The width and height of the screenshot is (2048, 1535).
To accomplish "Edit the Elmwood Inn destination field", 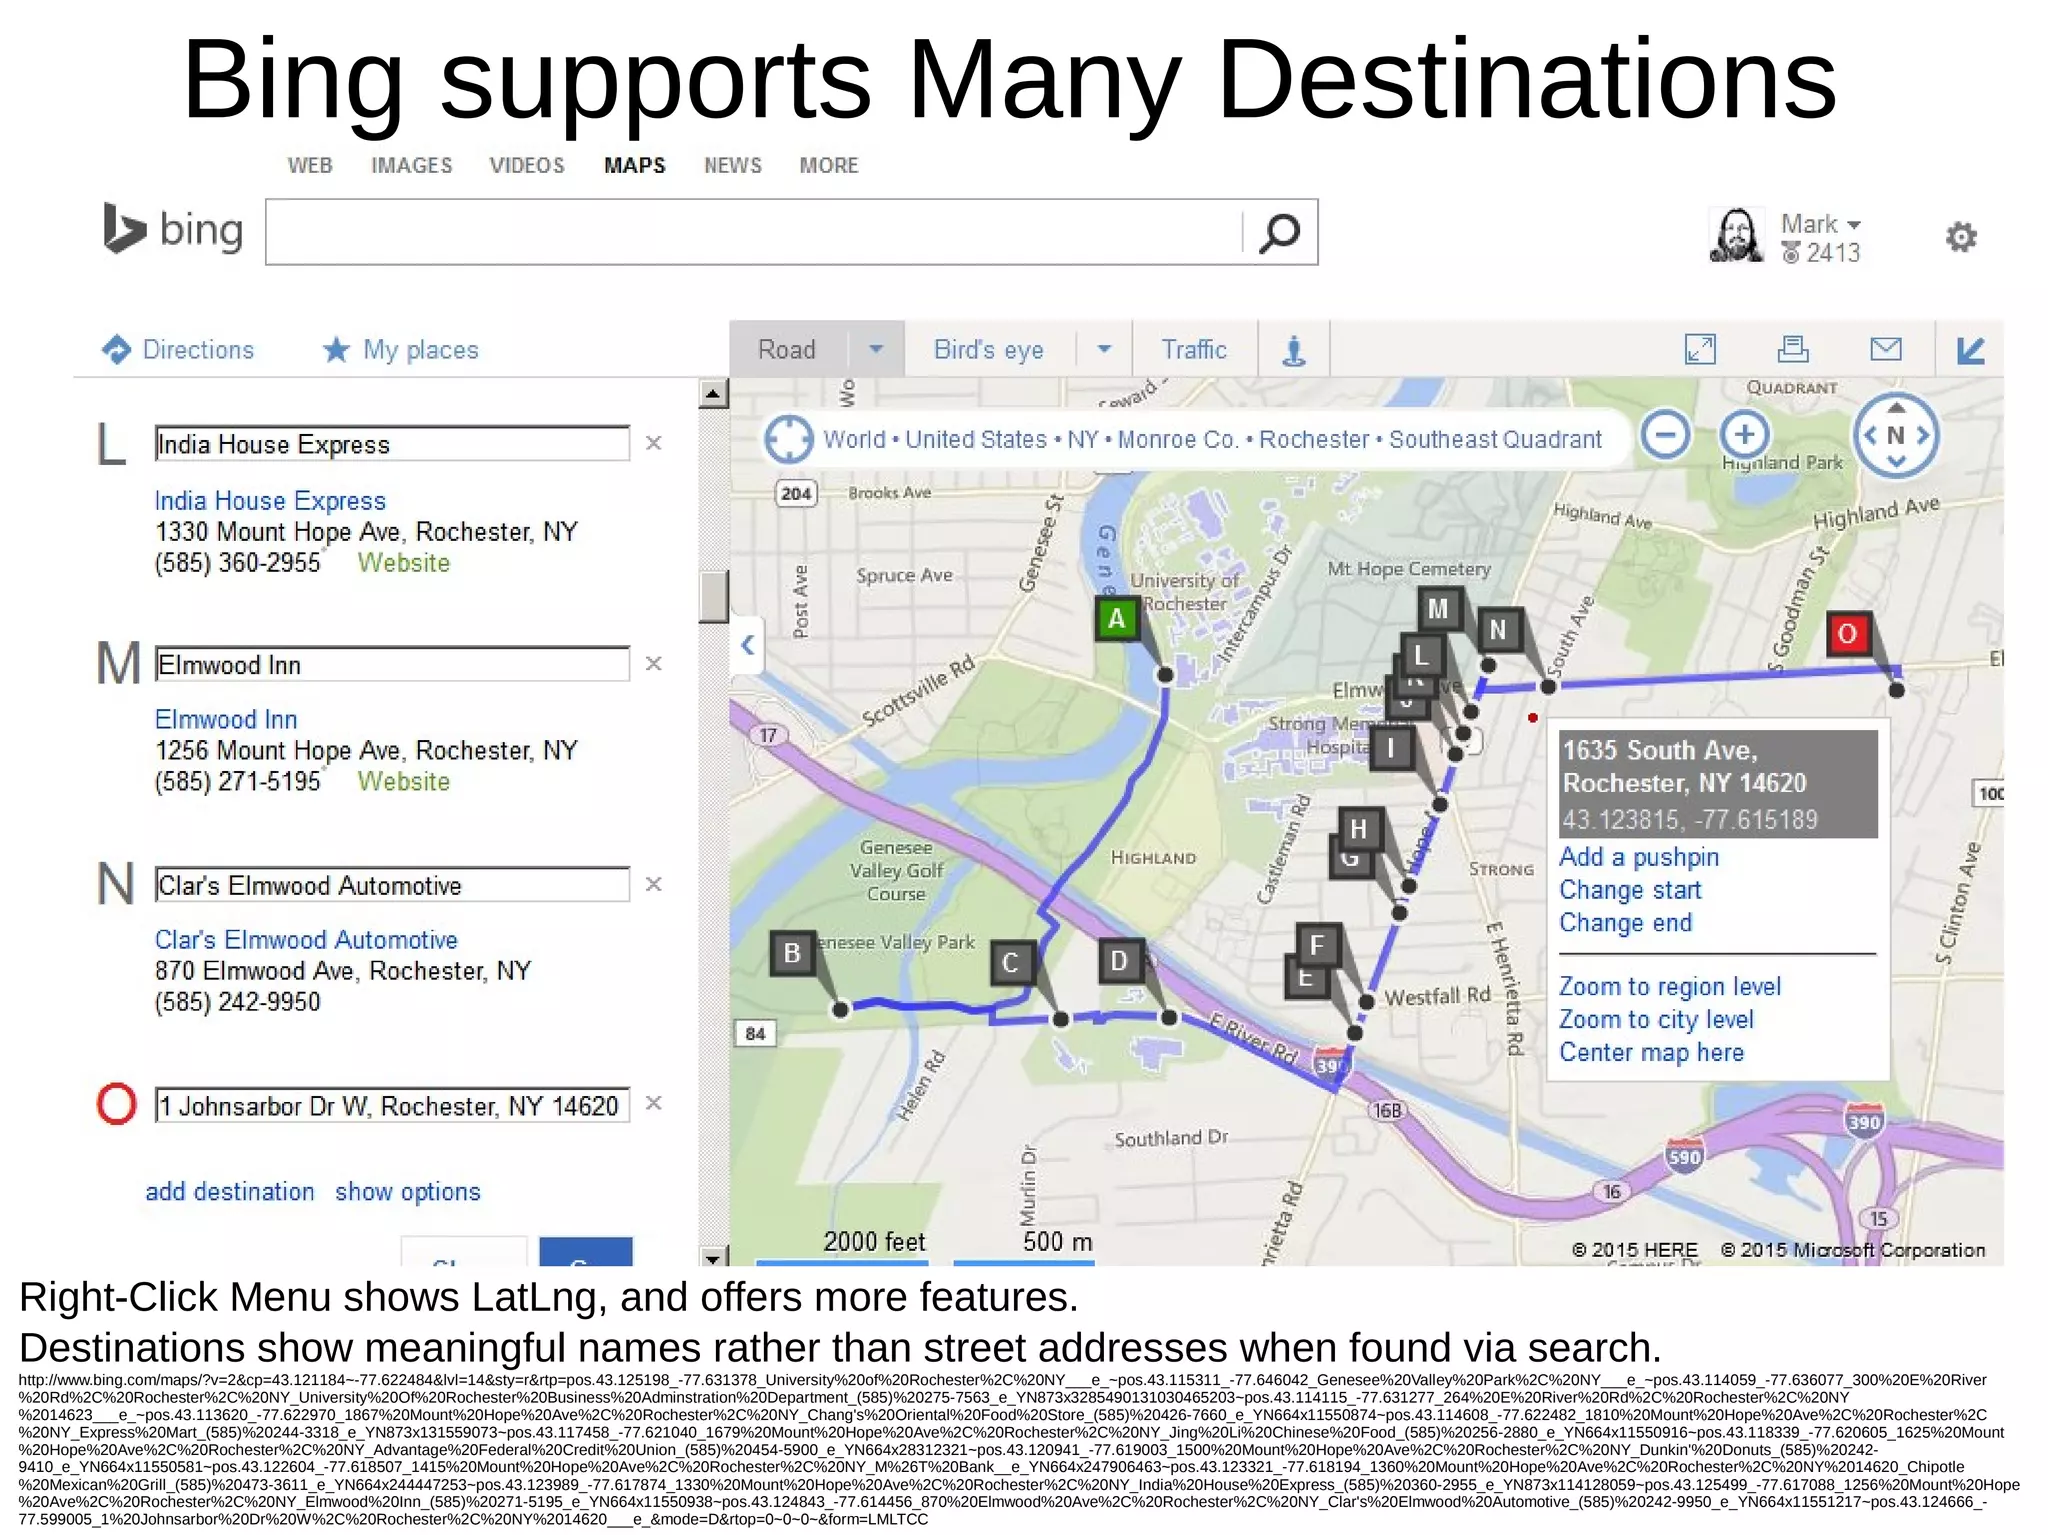I will point(393,665).
